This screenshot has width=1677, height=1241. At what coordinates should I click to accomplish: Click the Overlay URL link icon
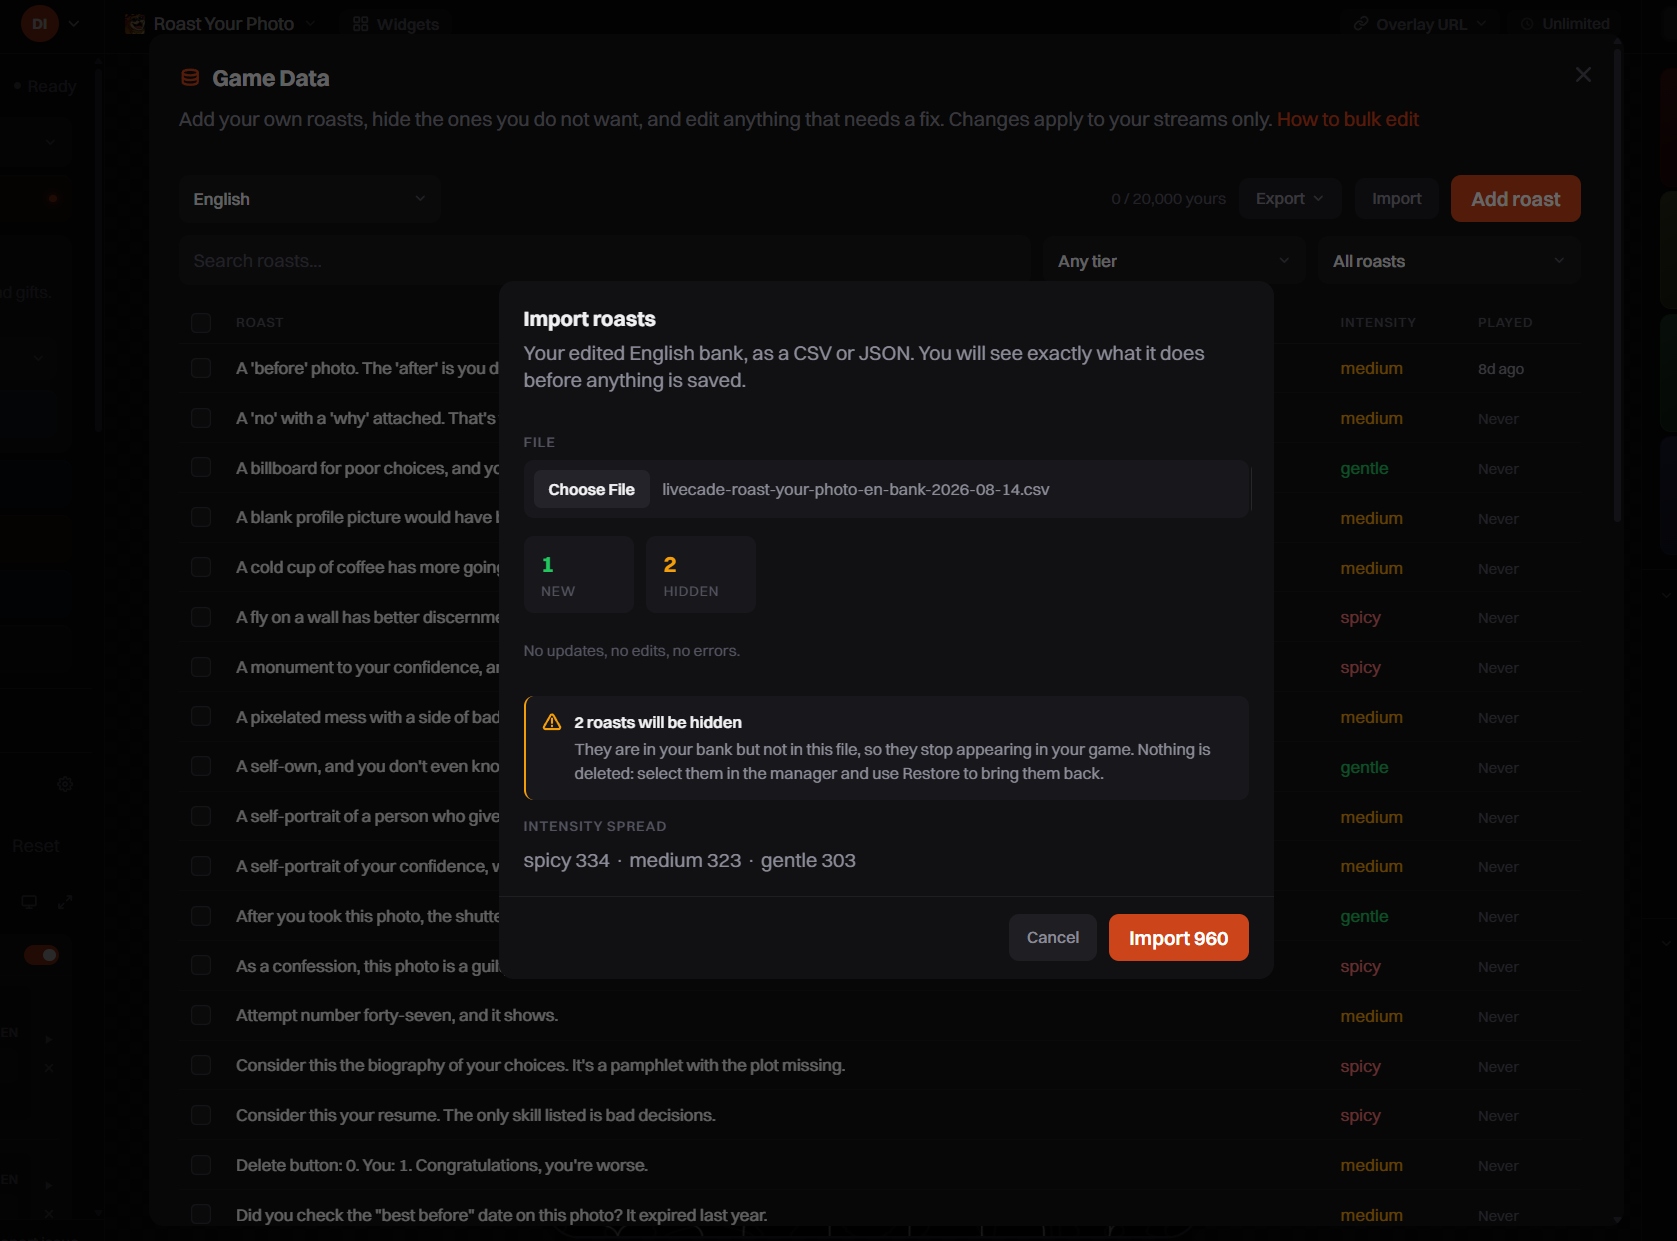(1360, 24)
